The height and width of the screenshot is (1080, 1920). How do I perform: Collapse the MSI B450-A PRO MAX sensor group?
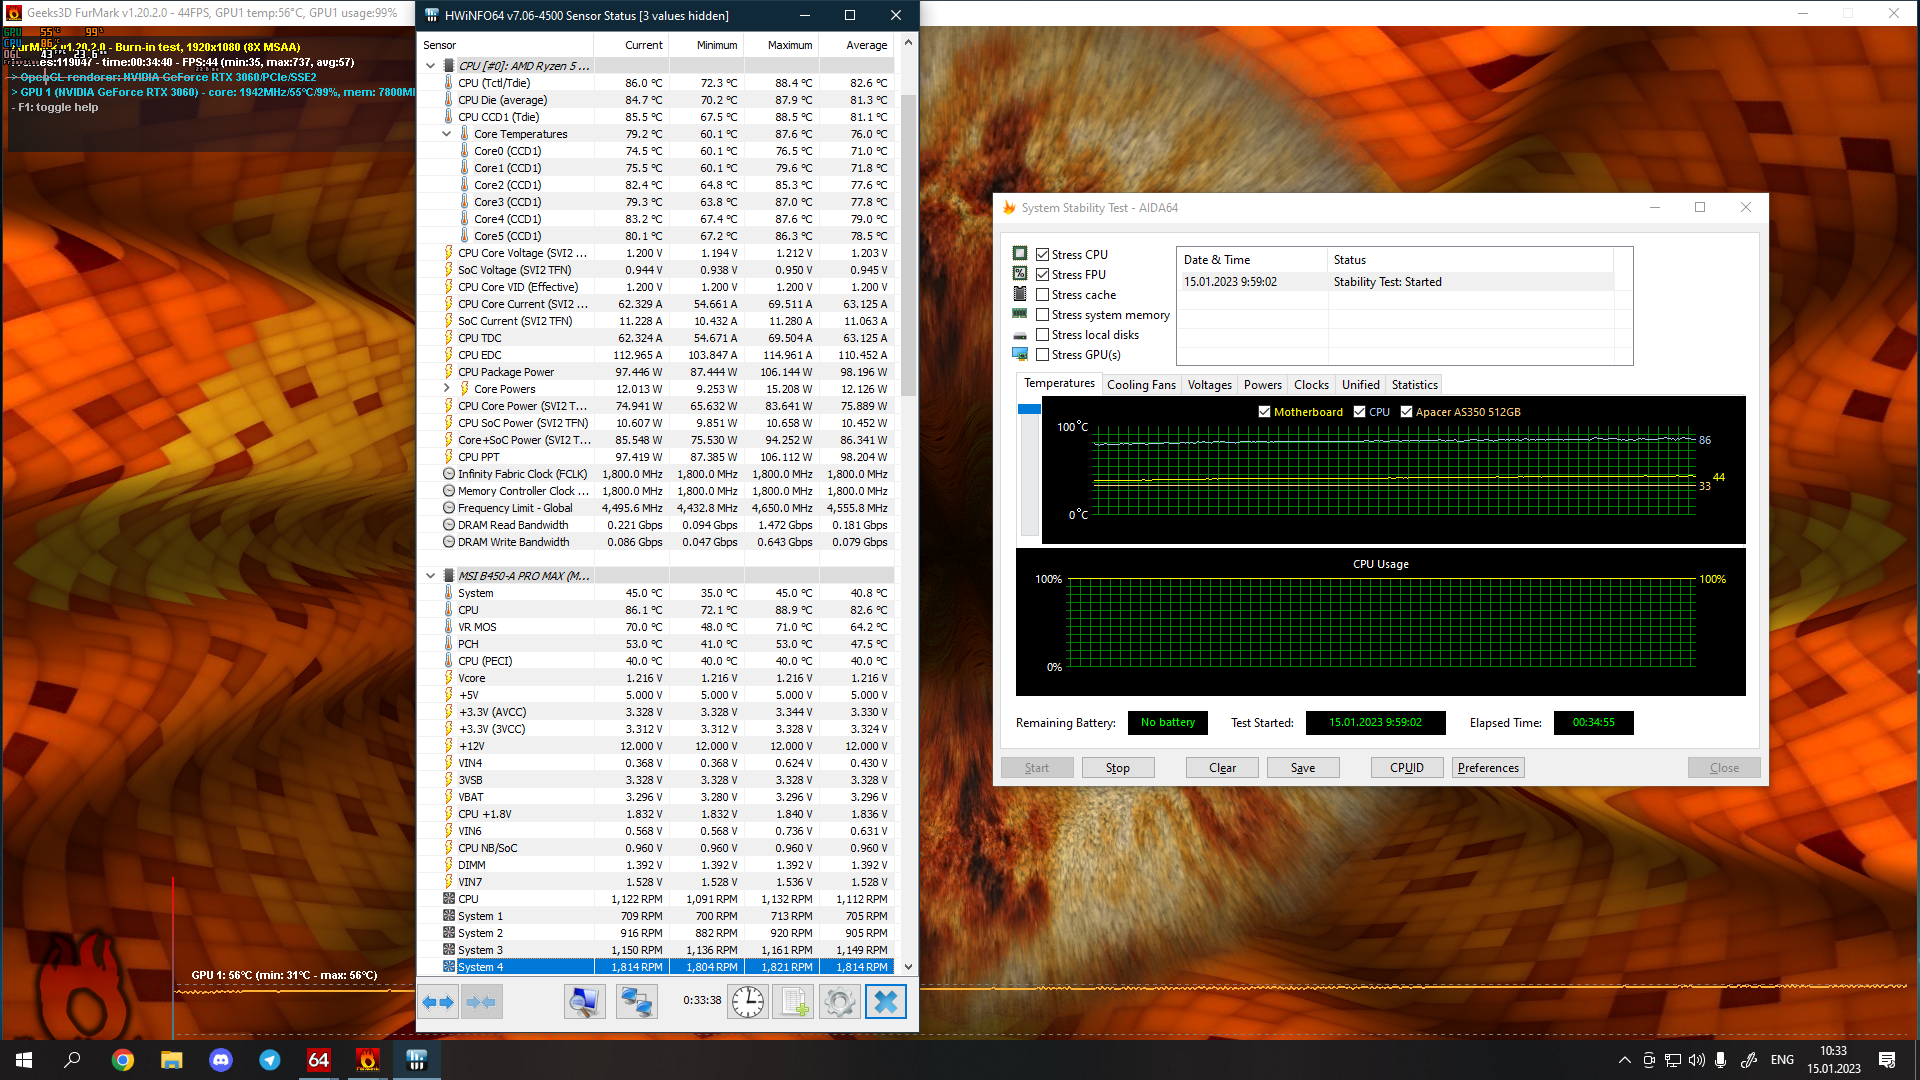point(430,576)
